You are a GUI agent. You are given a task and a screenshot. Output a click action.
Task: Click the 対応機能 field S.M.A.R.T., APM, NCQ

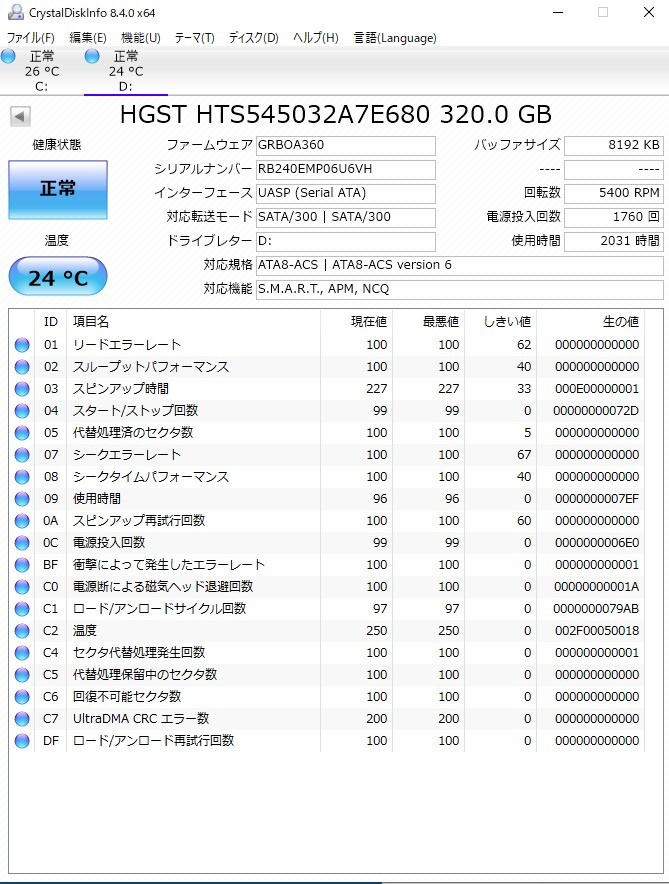click(459, 289)
